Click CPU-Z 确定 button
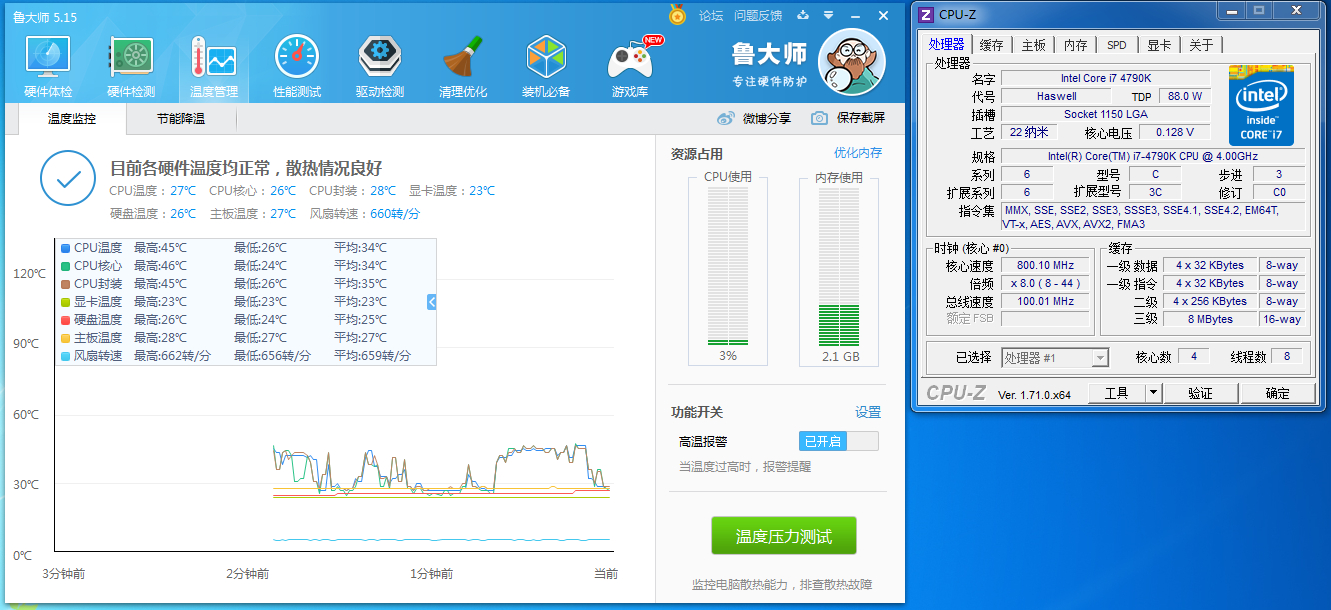The image size is (1331, 610). click(1278, 393)
